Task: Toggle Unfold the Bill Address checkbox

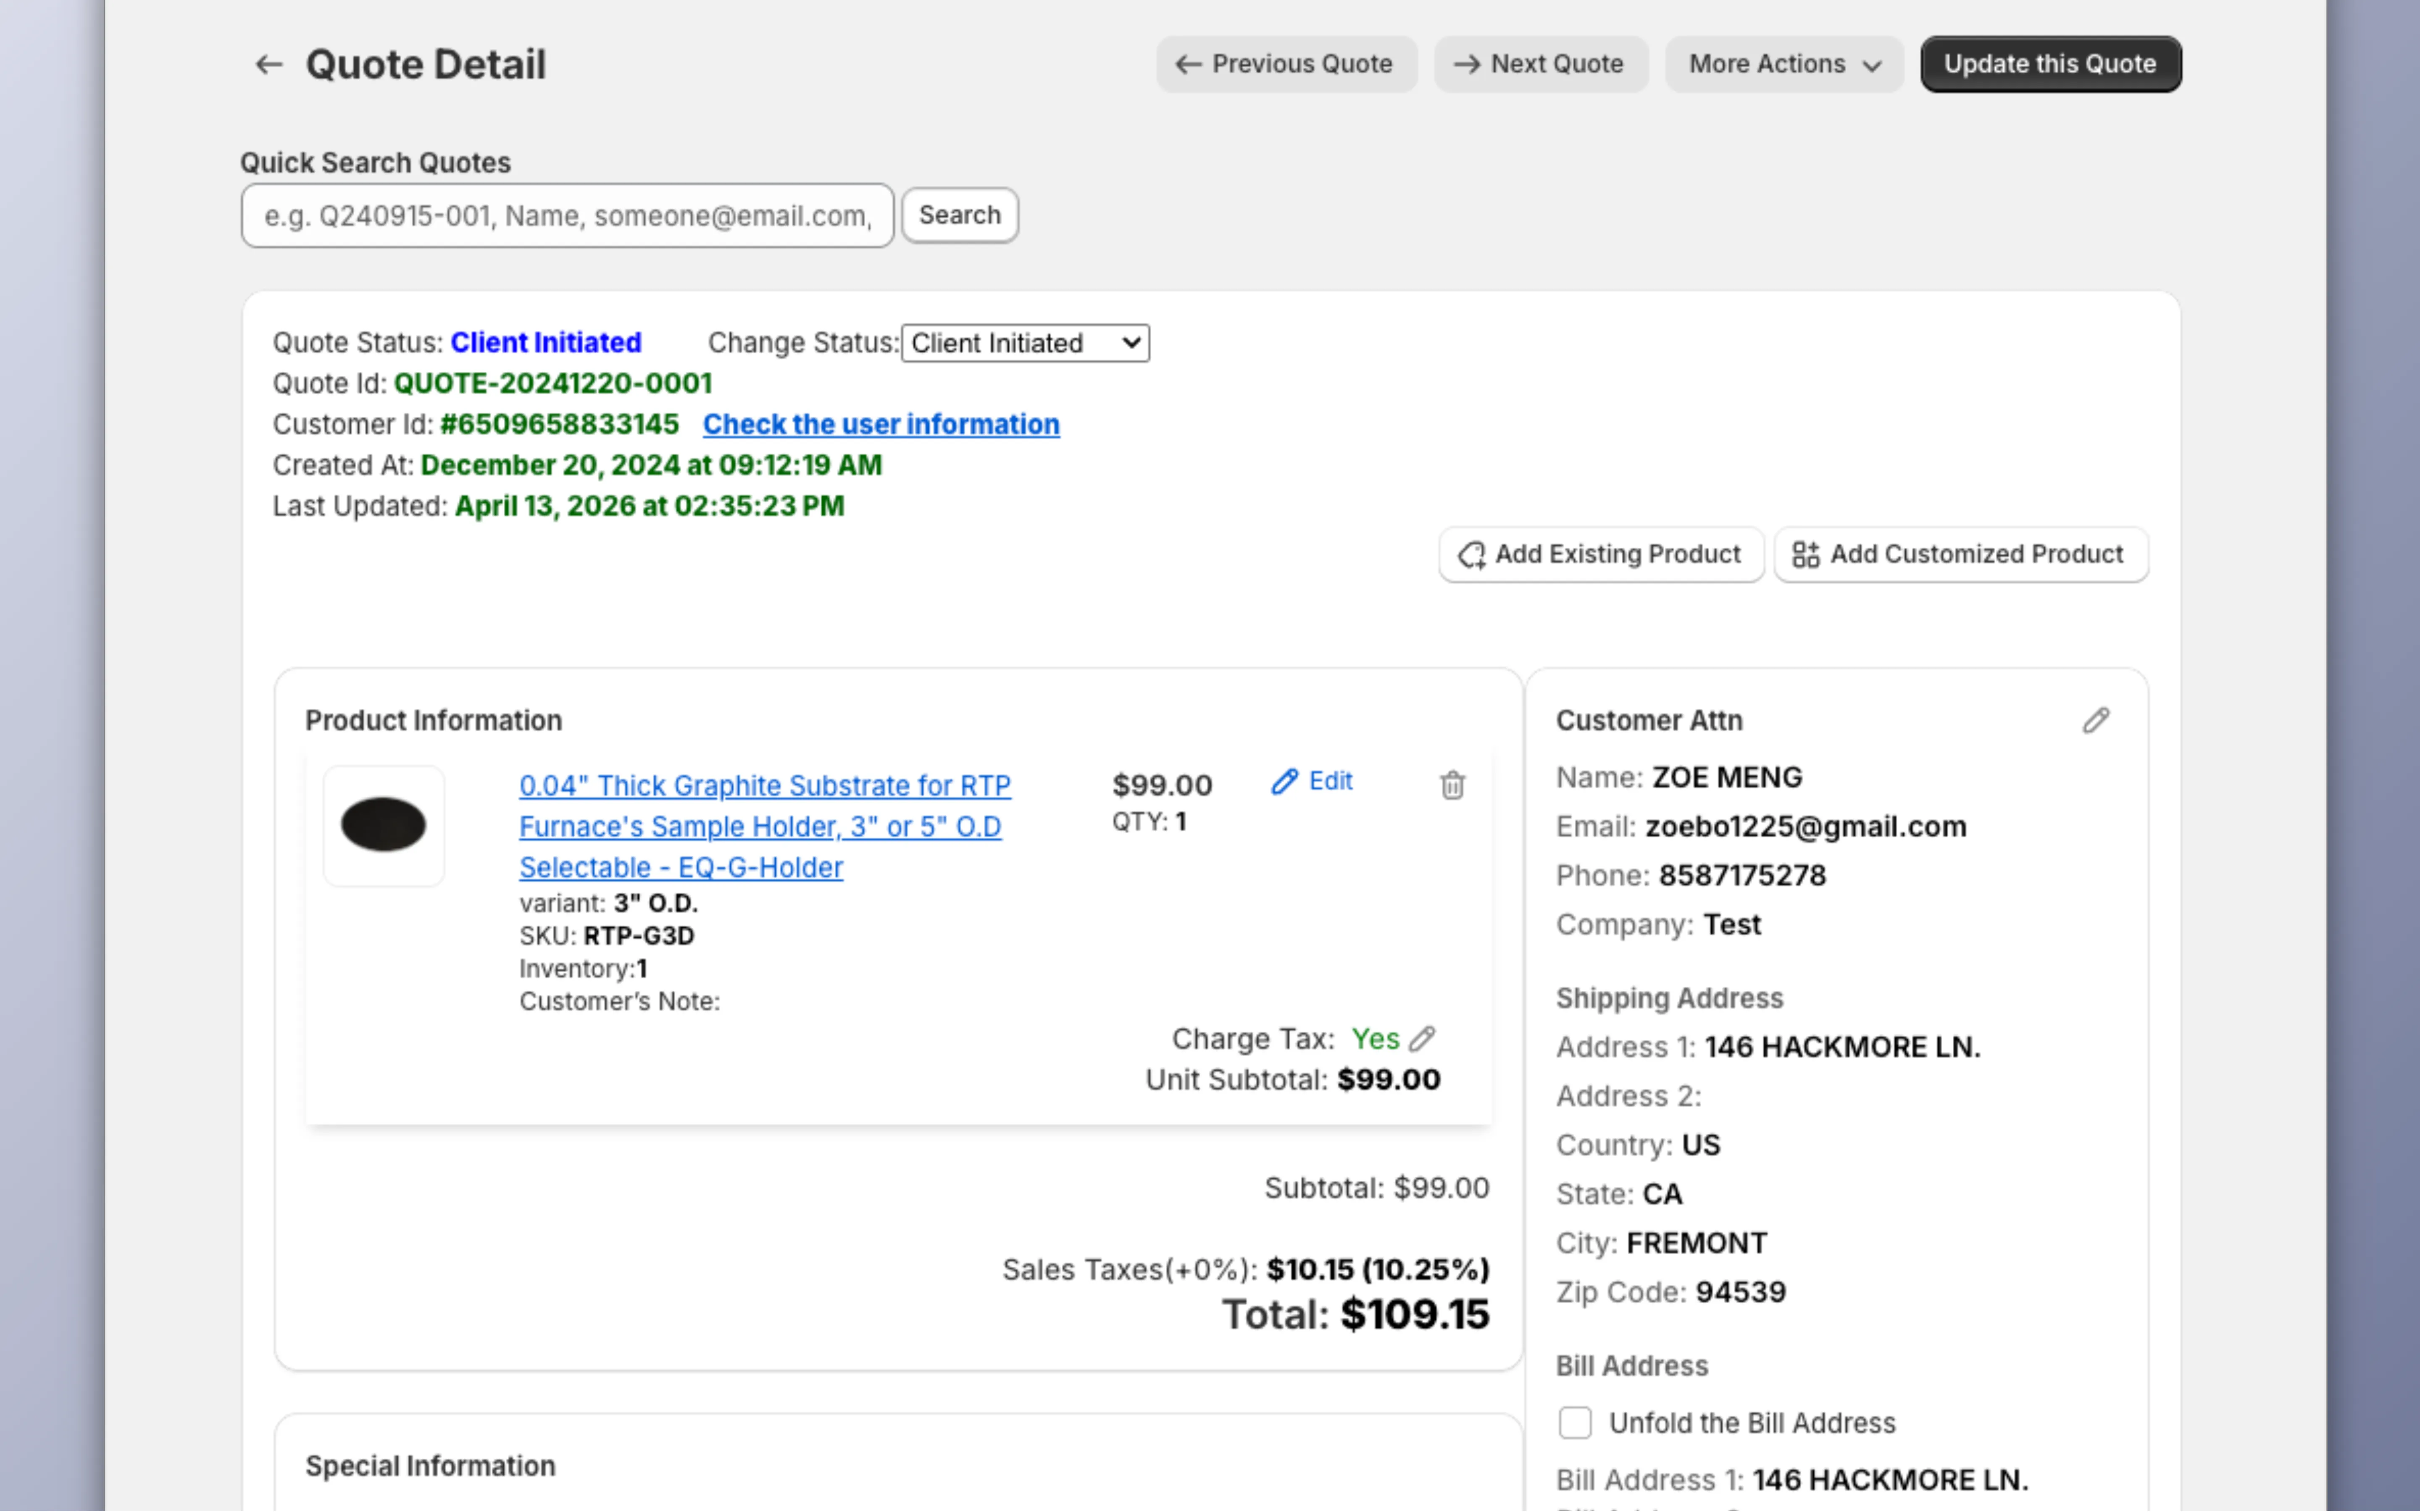Action: [x=1575, y=1422]
